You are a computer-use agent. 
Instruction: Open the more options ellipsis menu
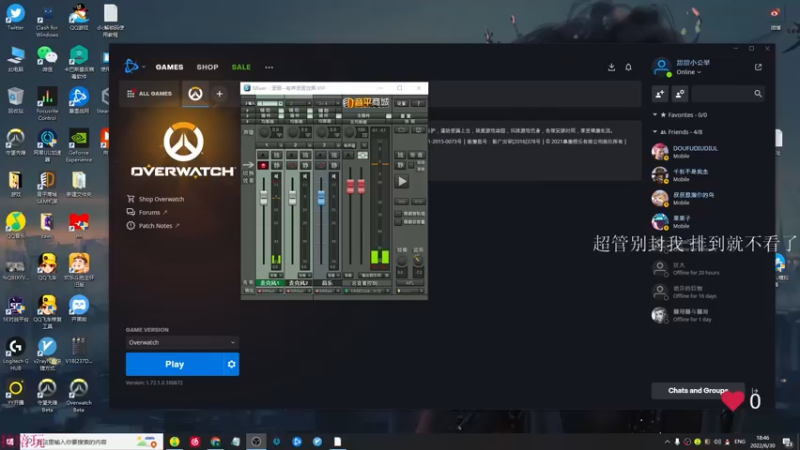(x=269, y=67)
